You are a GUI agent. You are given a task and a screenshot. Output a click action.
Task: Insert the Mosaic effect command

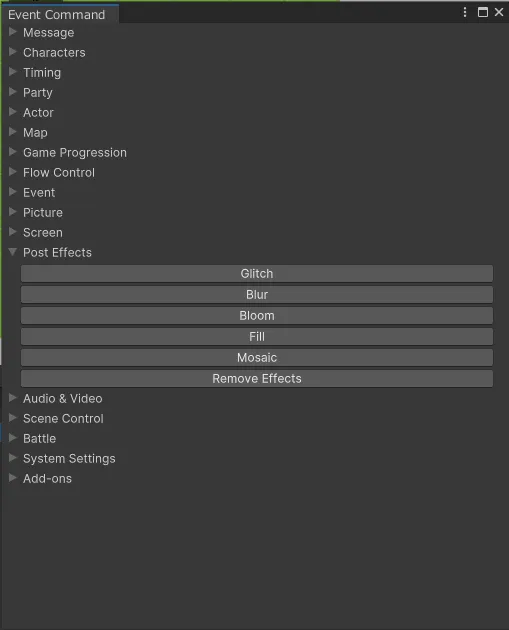(x=257, y=358)
